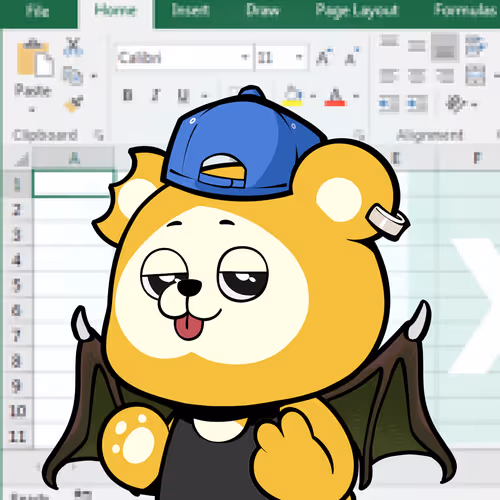Open the Font Color dropdown arrow
The width and height of the screenshot is (500, 500).
pyautogui.click(x=356, y=96)
